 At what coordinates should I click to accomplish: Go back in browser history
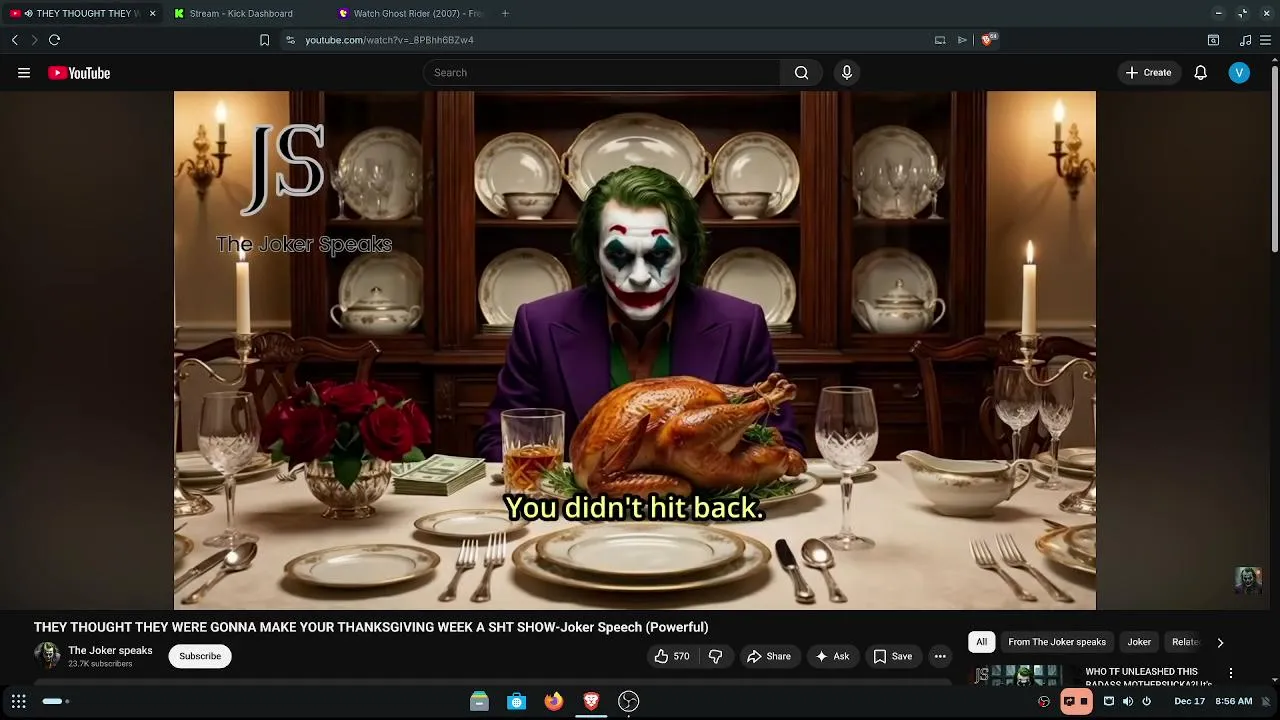point(14,40)
